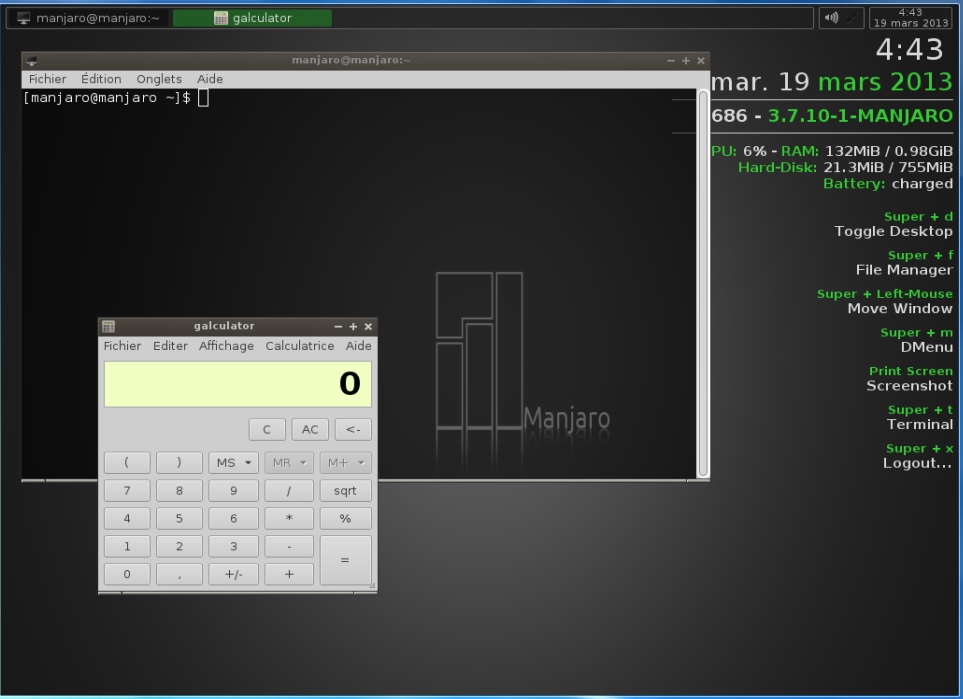Click the +/- sign change button
963x699 pixels.
tap(233, 574)
